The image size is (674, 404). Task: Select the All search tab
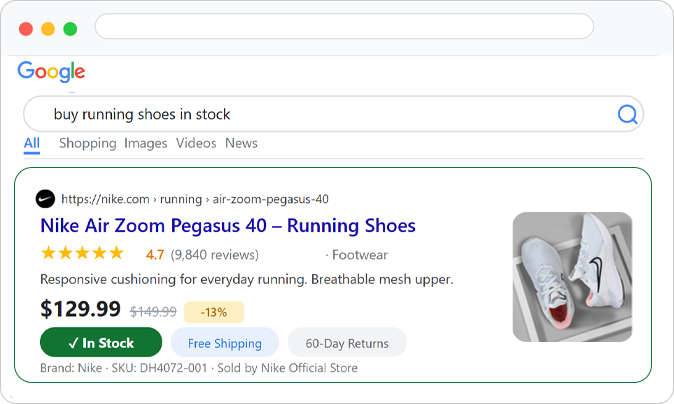pos(32,143)
